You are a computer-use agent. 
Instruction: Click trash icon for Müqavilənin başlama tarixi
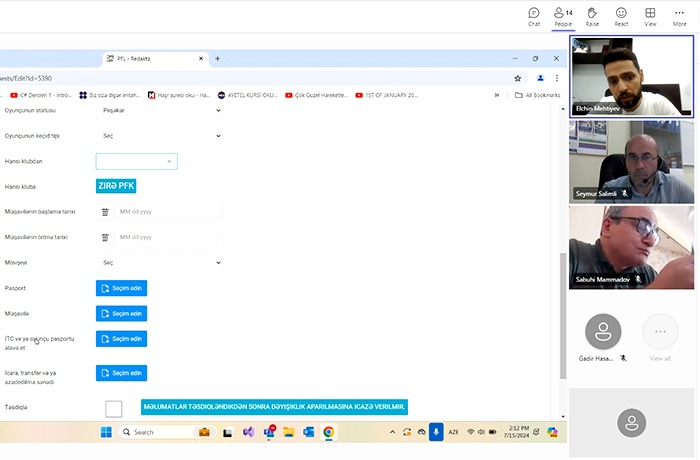(105, 211)
